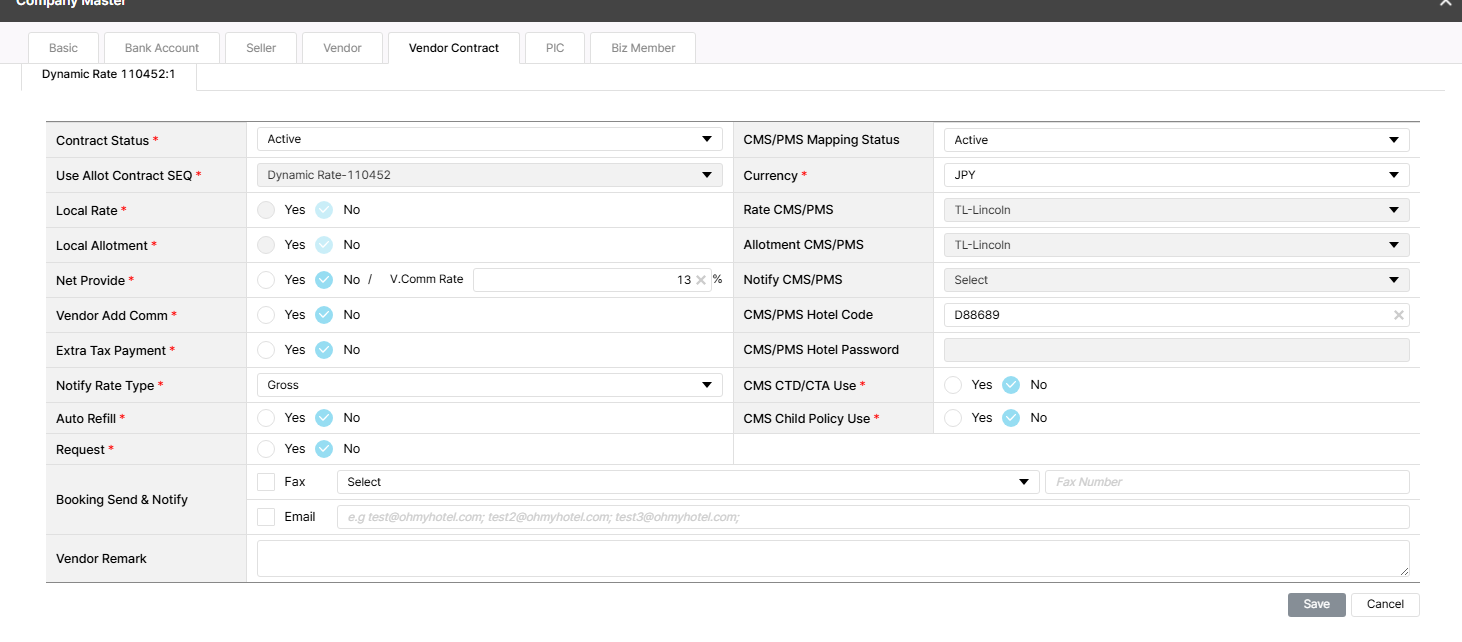
Task: Click the Cancel button
Action: [x=1385, y=604]
